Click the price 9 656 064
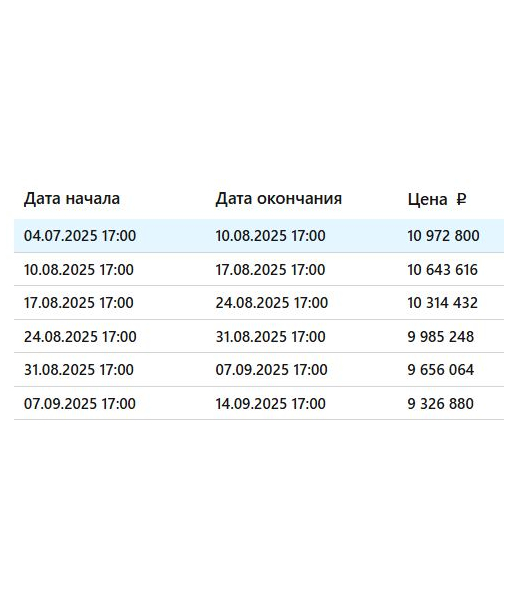The height and width of the screenshot is (600, 510). 441,370
